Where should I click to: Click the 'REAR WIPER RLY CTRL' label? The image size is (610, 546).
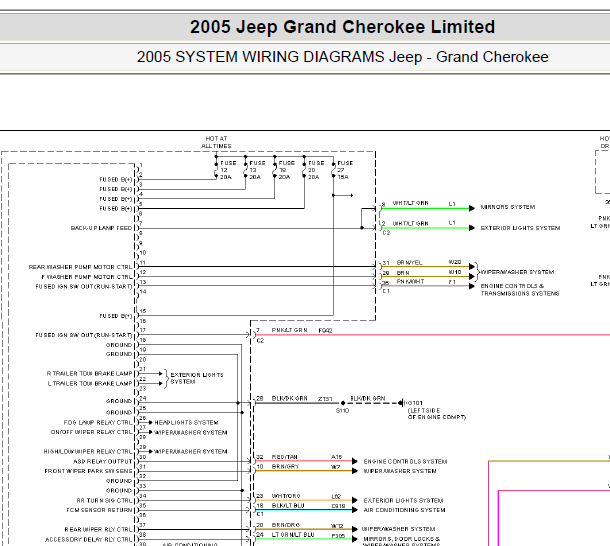99,530
